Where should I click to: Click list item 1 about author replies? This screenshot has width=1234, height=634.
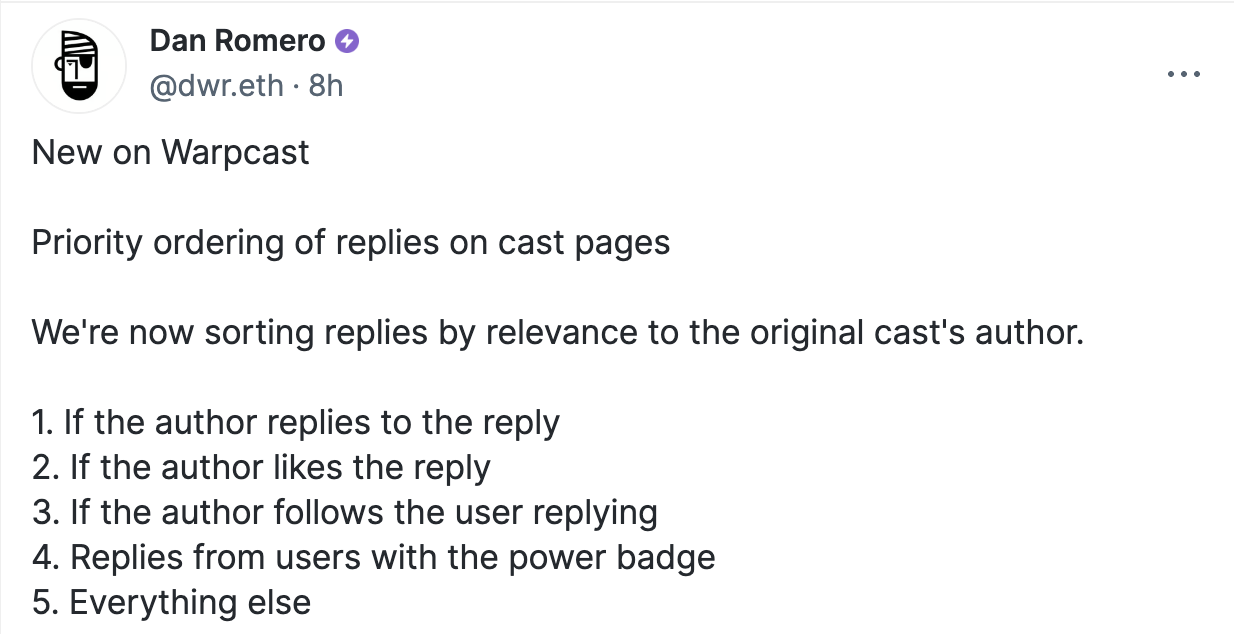296,422
